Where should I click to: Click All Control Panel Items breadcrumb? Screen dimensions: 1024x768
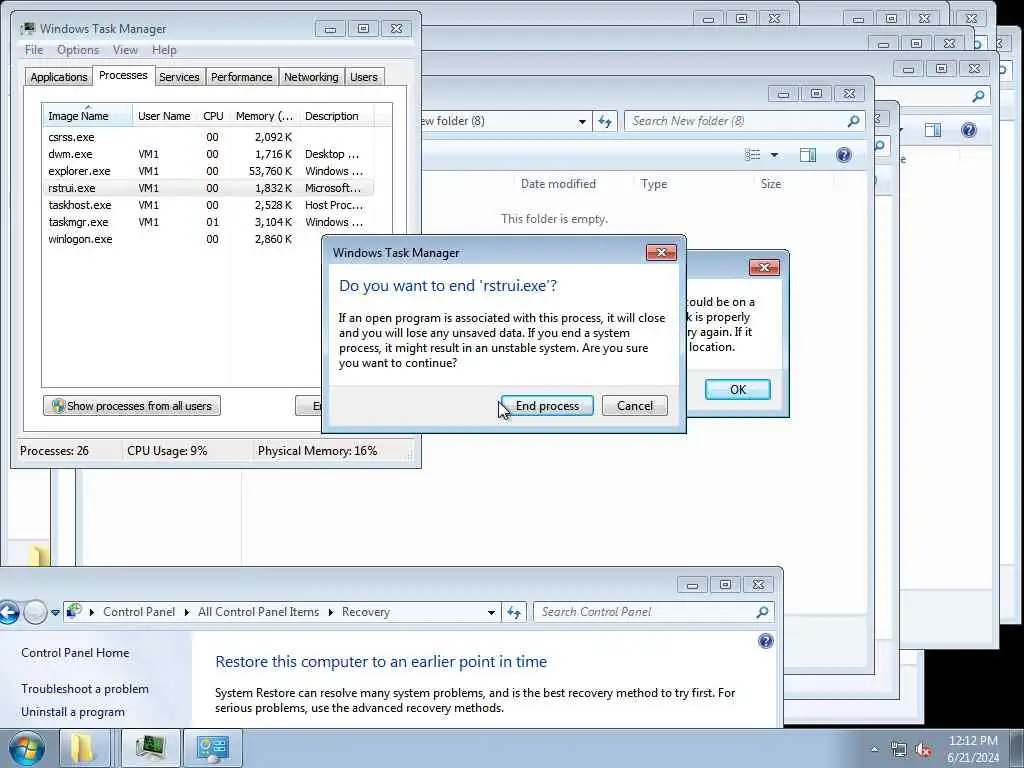coord(259,612)
